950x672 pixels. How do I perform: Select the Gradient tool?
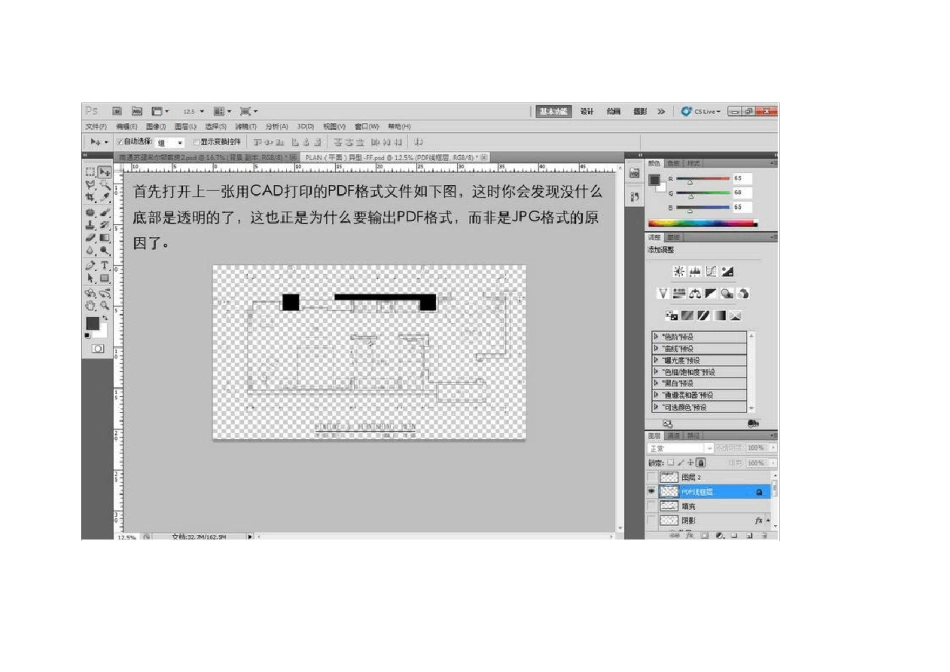coord(105,238)
